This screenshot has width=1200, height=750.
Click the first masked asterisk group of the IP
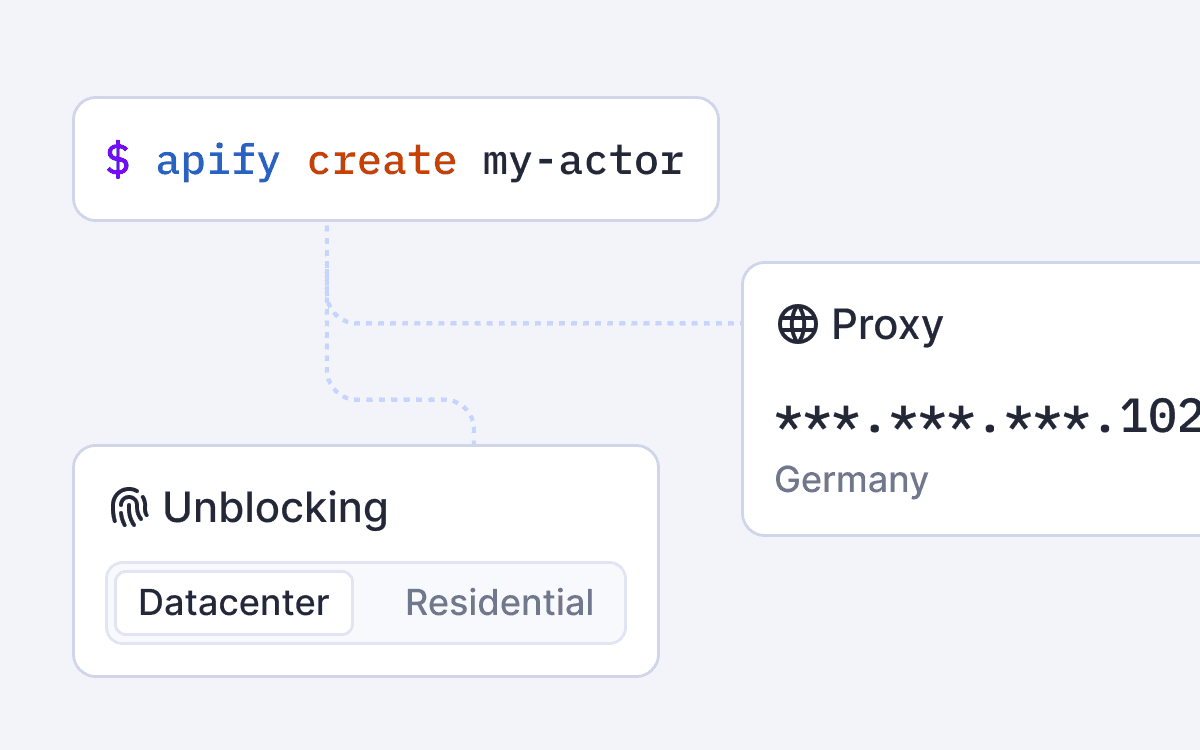click(x=813, y=418)
